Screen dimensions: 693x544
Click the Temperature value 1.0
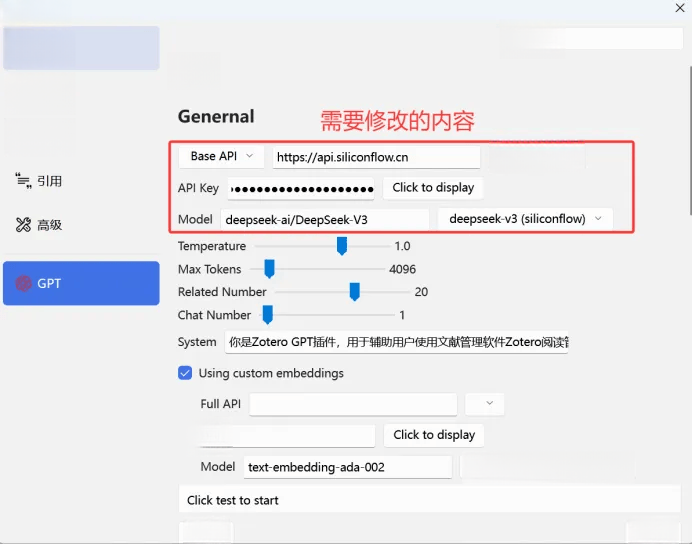click(x=402, y=246)
